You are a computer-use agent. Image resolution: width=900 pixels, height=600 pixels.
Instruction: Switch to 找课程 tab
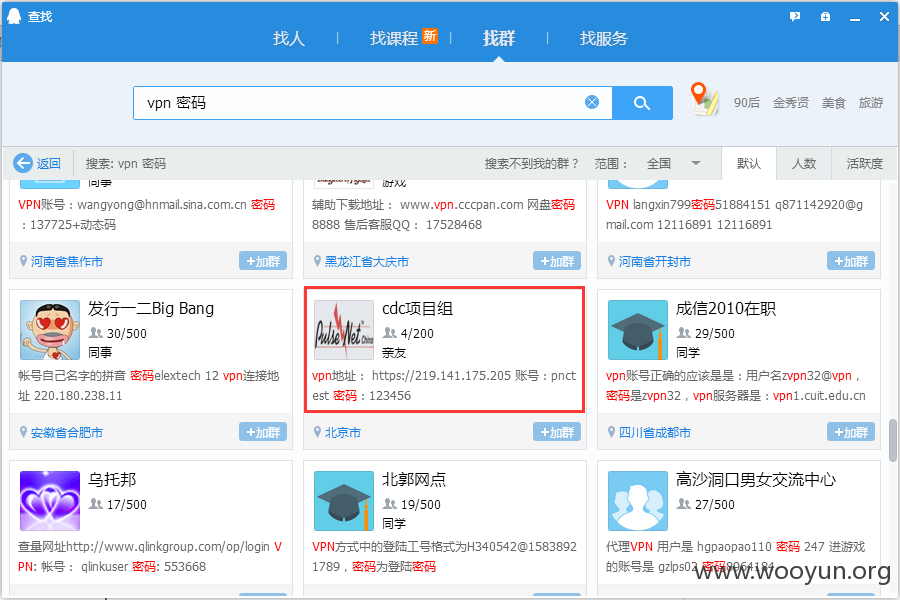394,38
